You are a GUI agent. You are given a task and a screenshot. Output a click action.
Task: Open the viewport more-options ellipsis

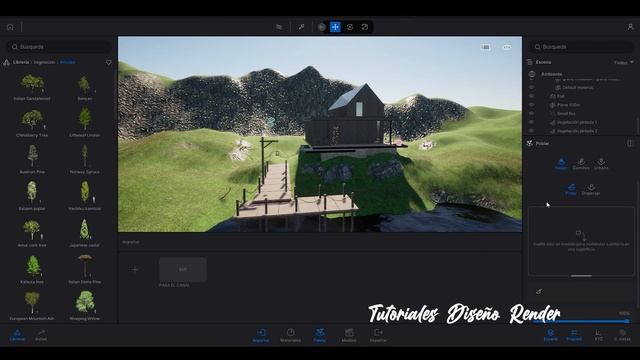pos(507,47)
